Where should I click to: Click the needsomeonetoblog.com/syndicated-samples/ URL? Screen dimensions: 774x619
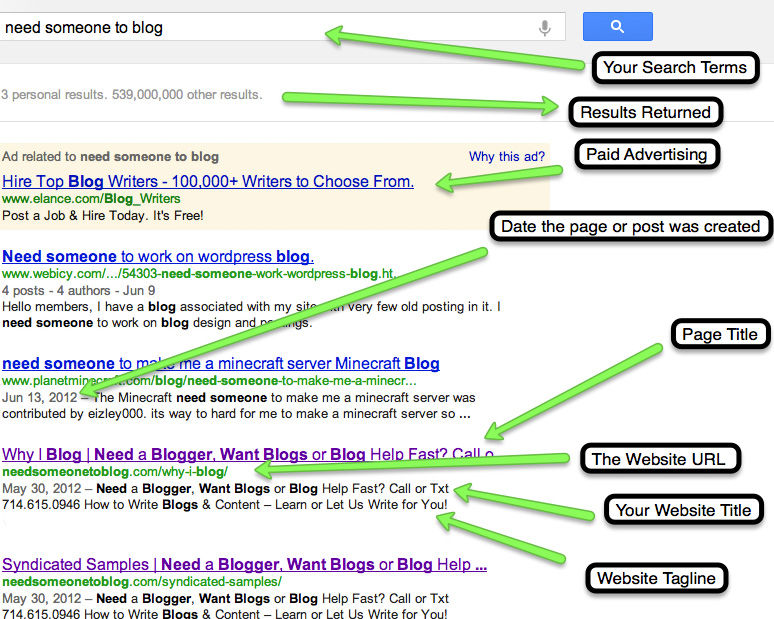[x=141, y=581]
